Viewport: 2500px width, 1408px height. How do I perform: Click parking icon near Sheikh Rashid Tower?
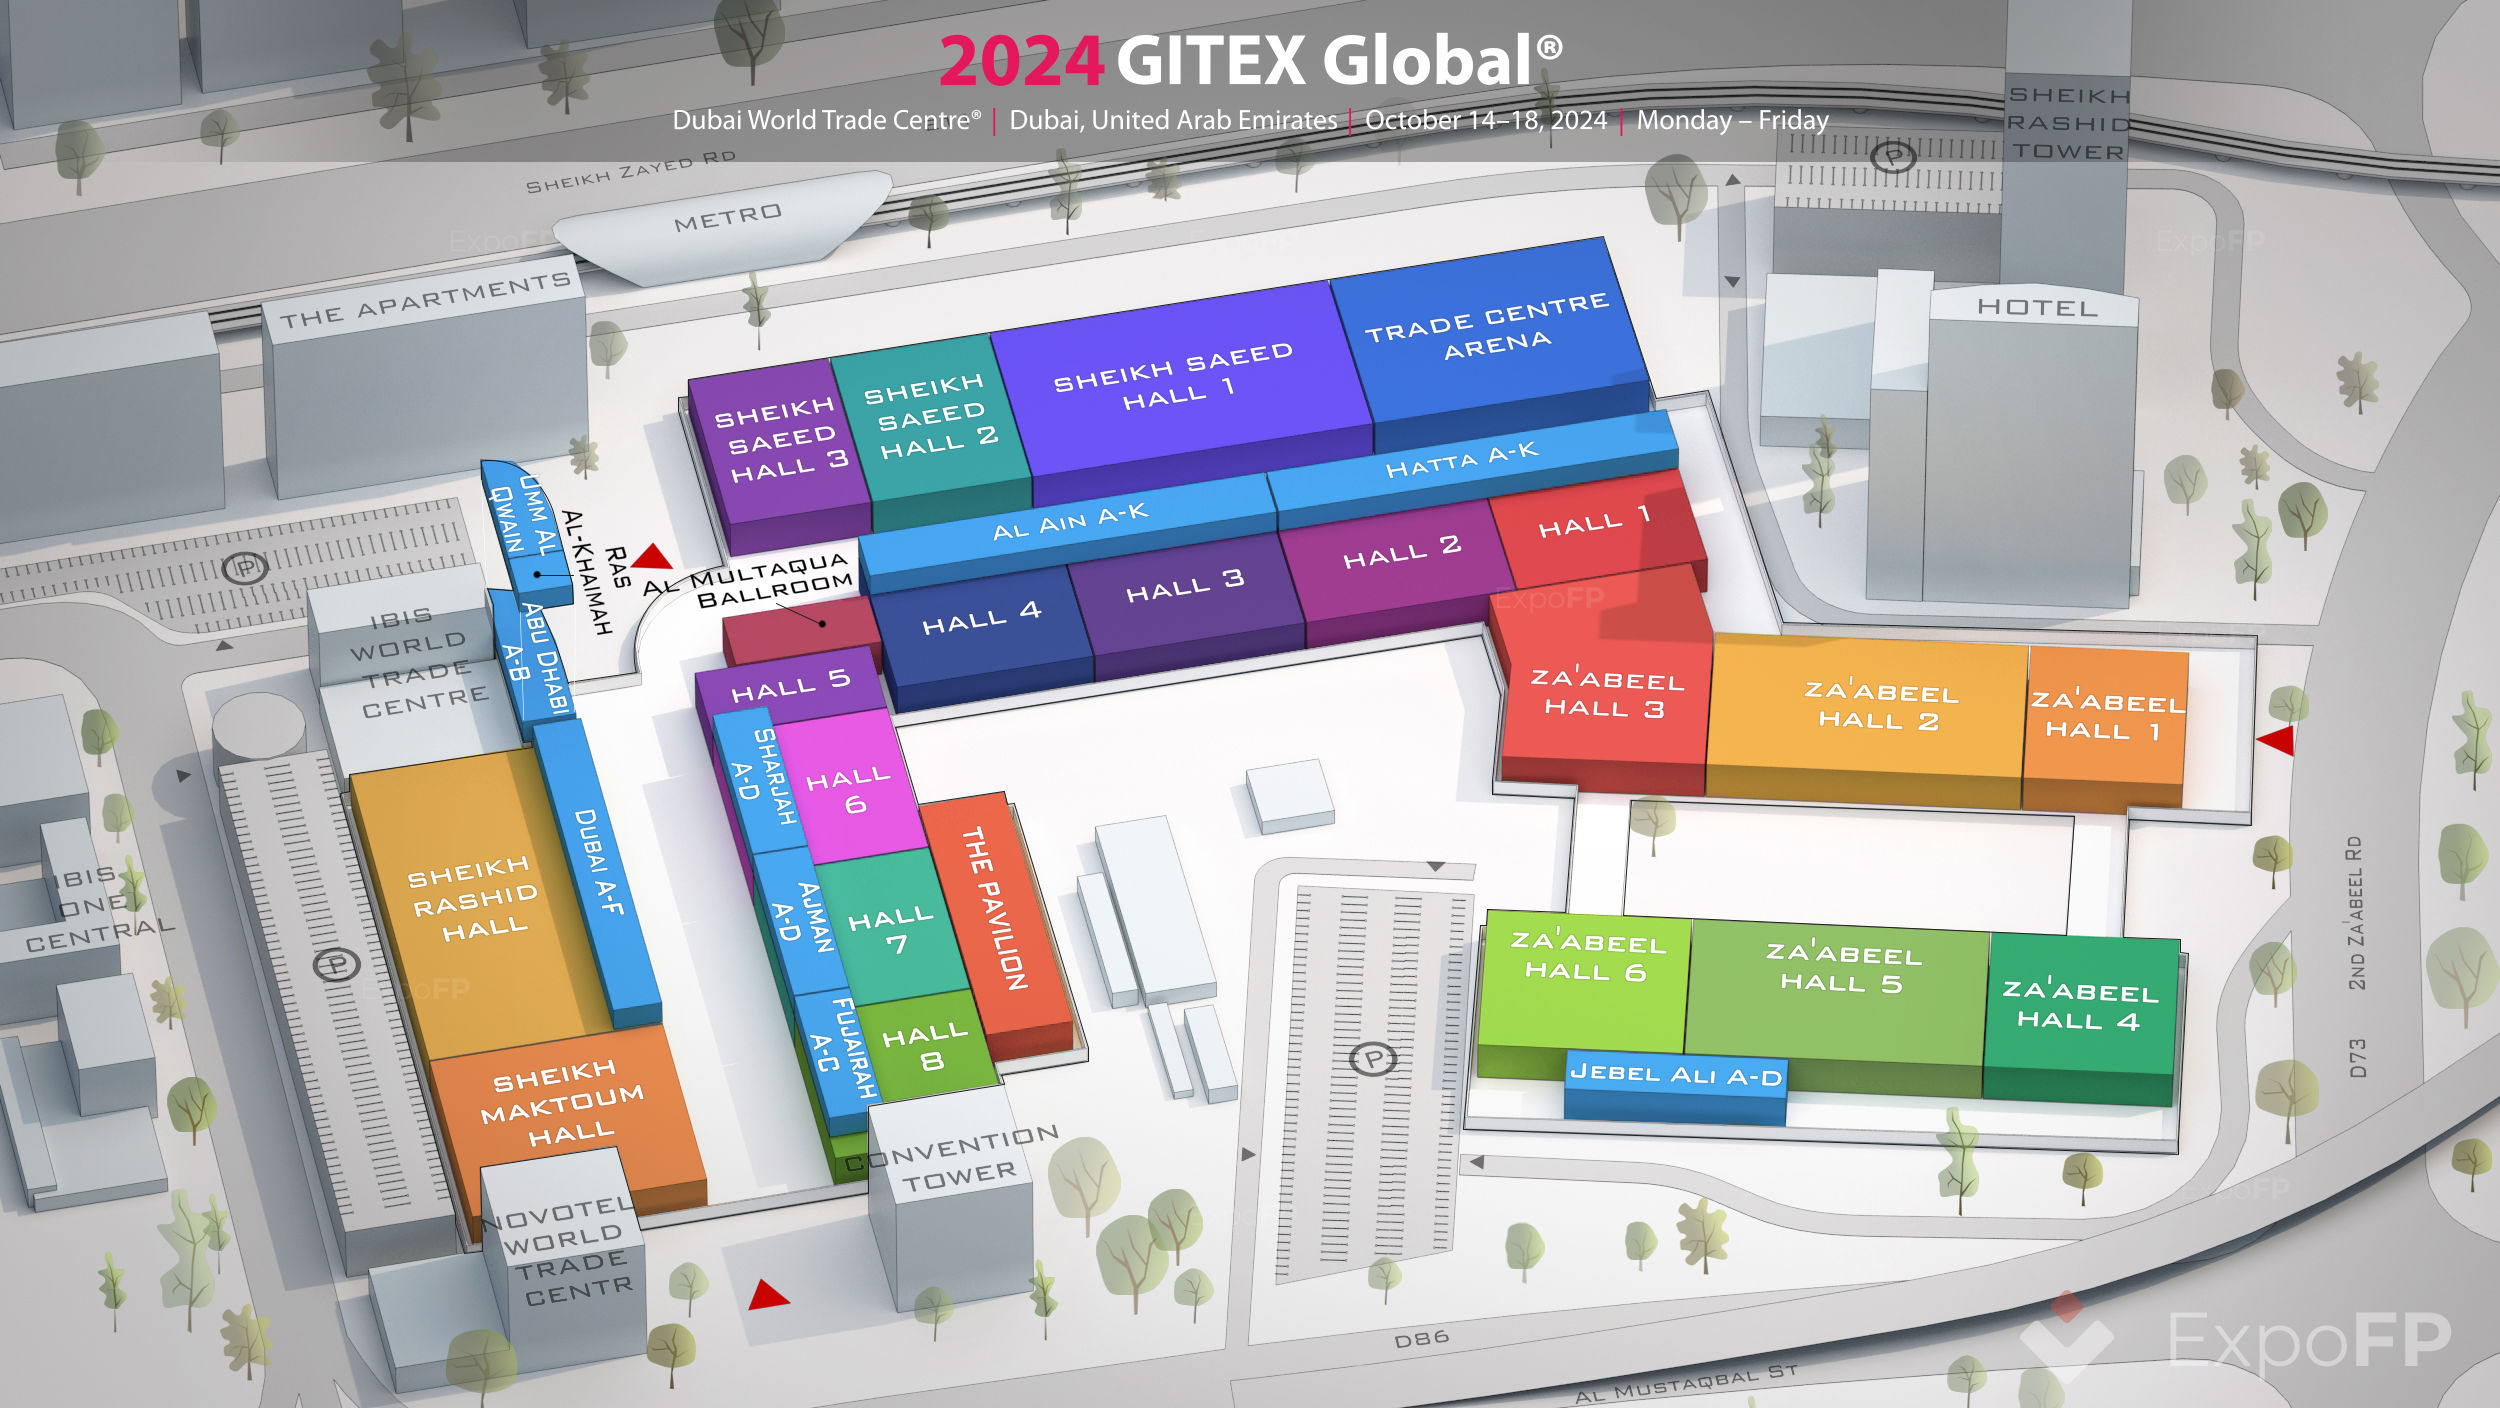coord(1893,157)
